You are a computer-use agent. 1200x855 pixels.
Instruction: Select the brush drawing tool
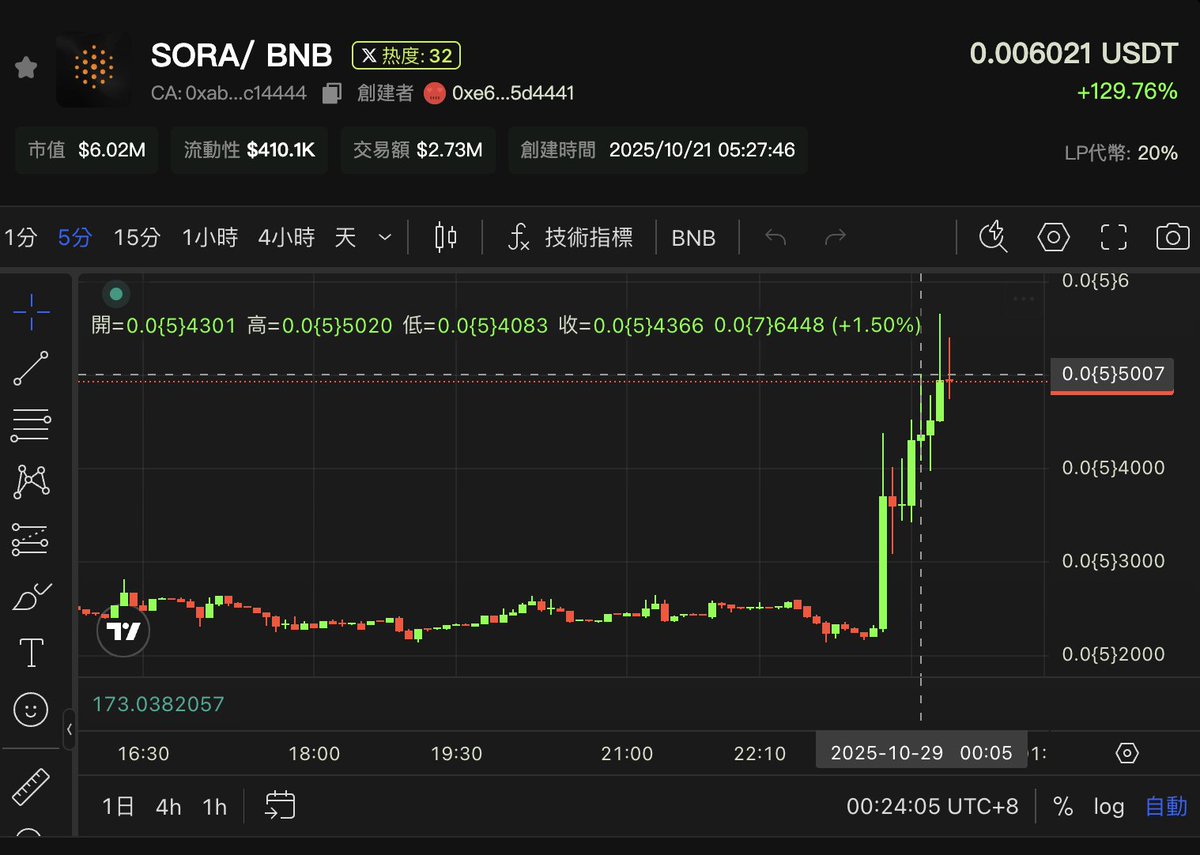point(31,597)
